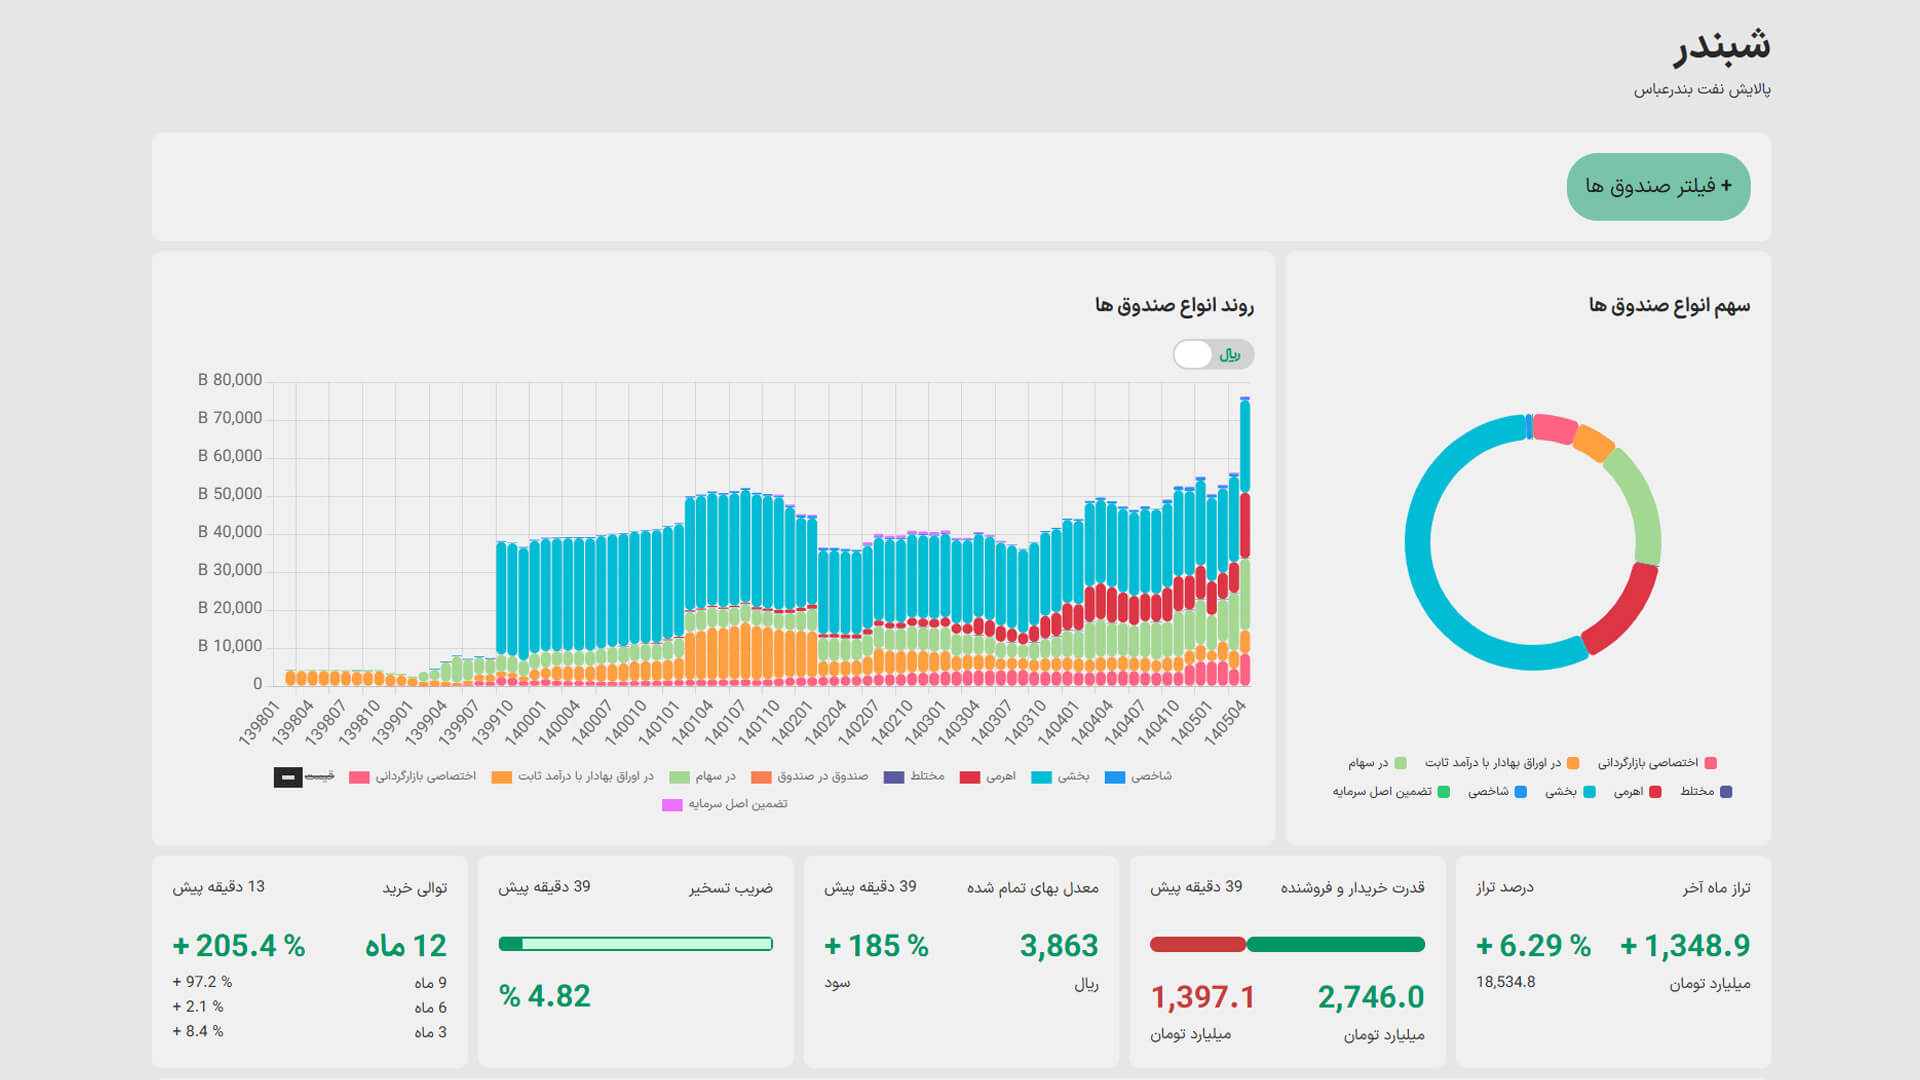This screenshot has height=1080, width=1920.
Task: Toggle صندوق در صندوق in trend chart legend
Action: pos(810,777)
